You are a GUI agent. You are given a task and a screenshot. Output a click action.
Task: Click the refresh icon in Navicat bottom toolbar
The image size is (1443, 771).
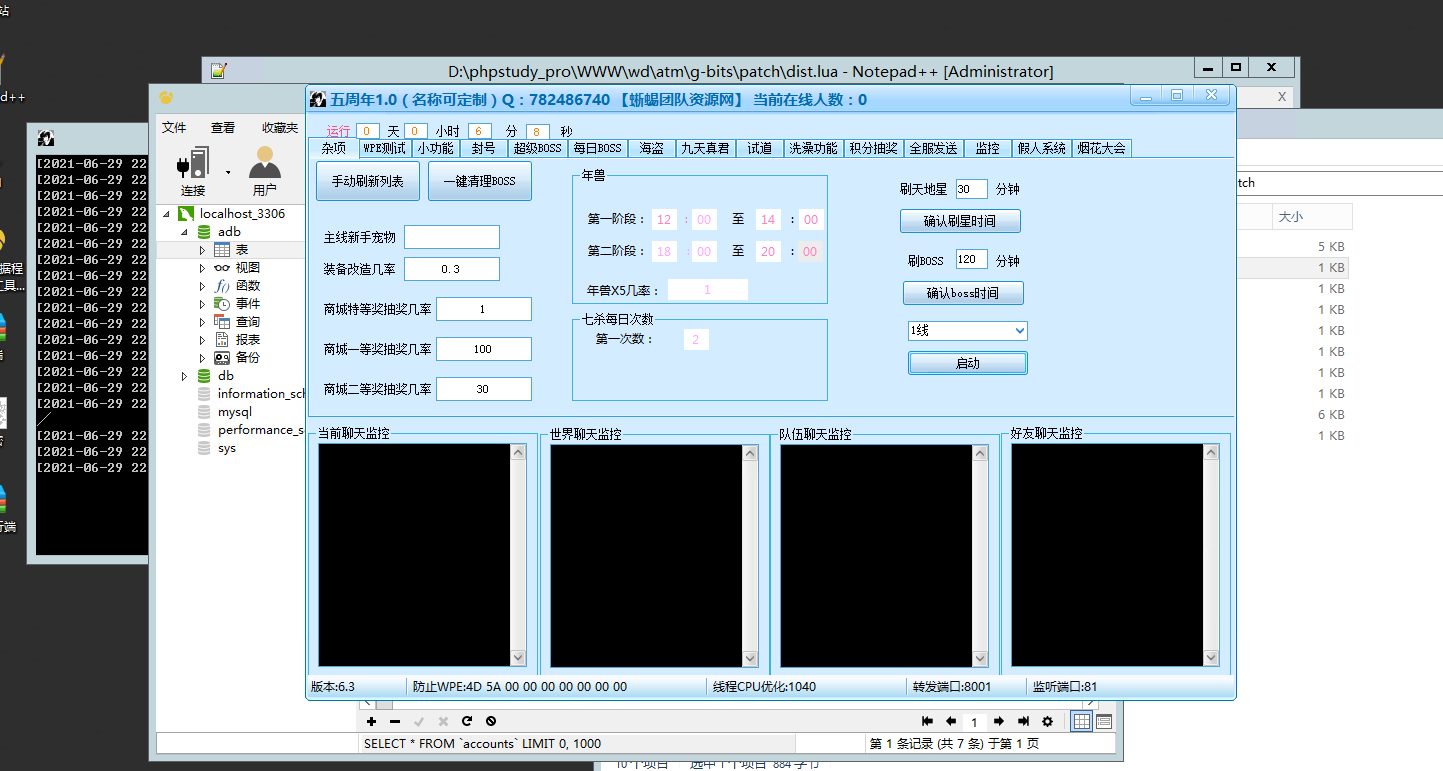click(x=467, y=721)
